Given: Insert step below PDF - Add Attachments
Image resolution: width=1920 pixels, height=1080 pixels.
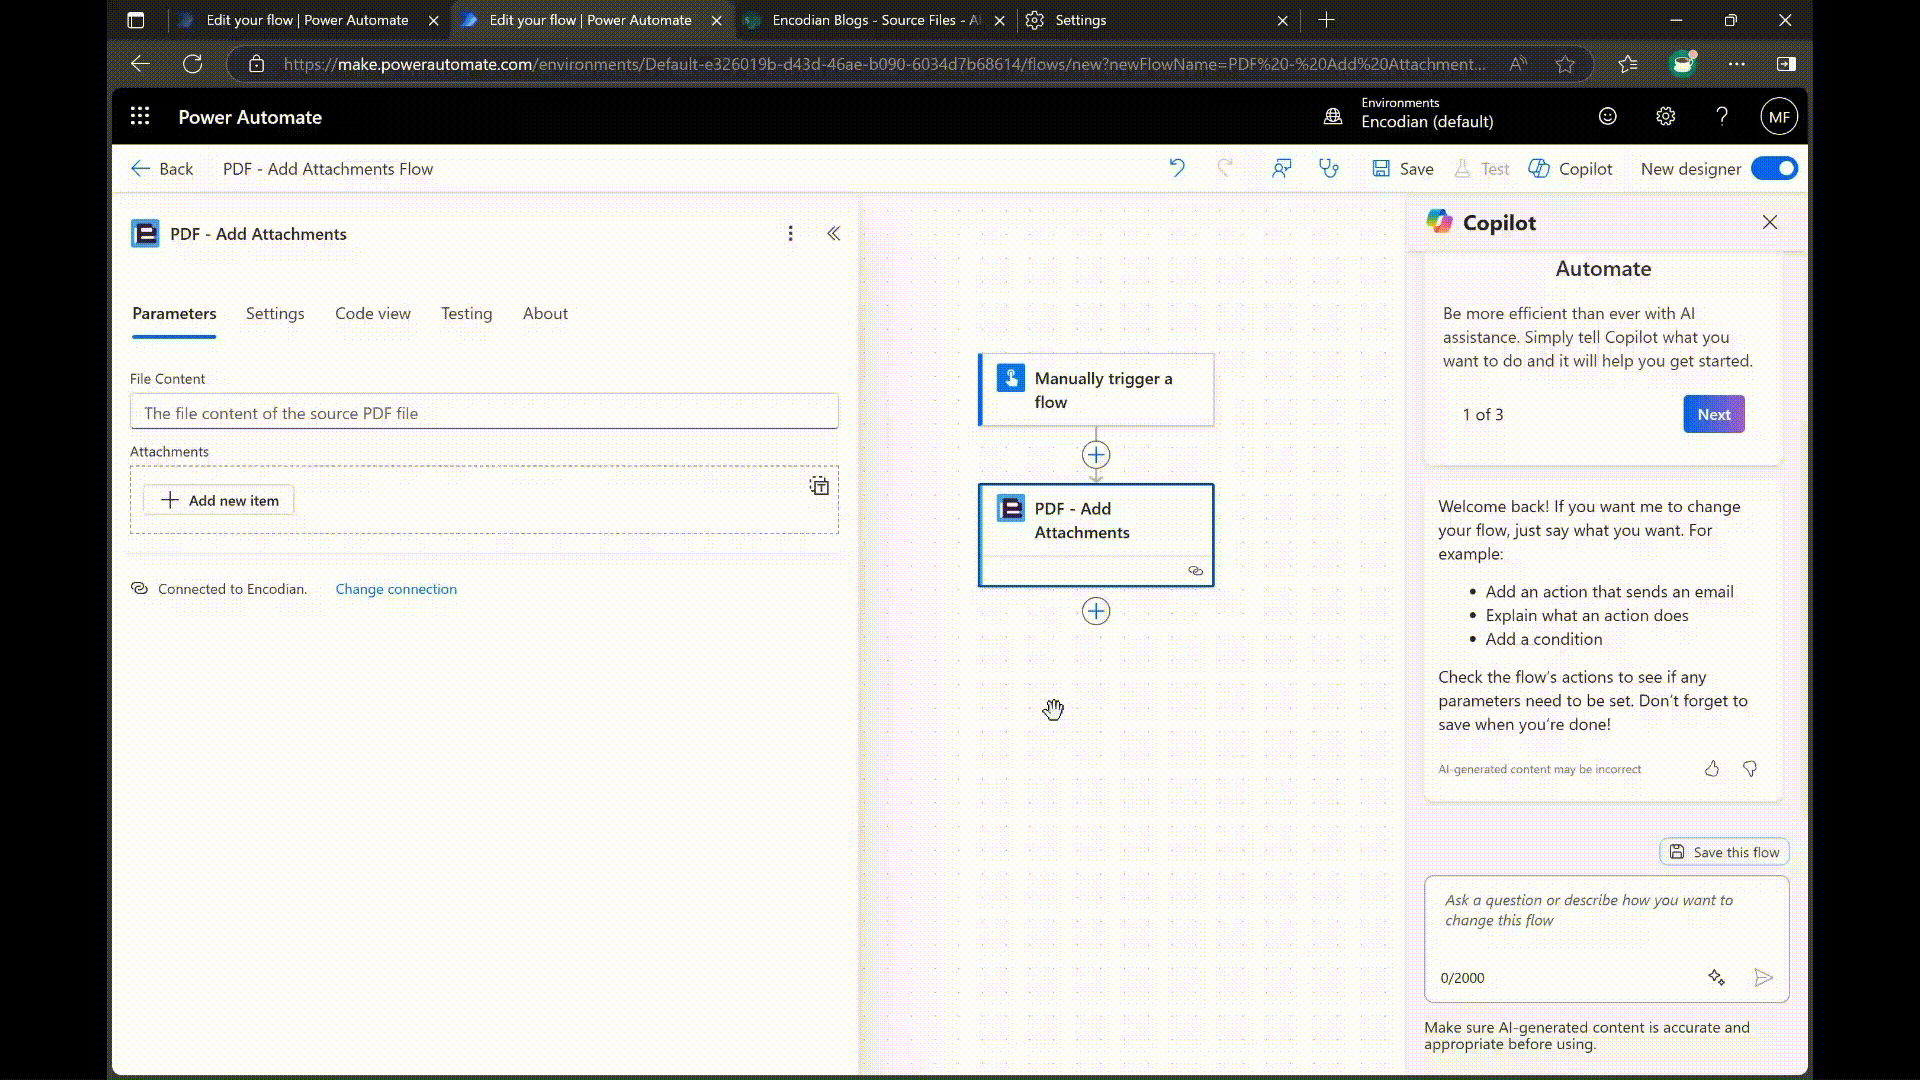Looking at the screenshot, I should coord(1096,611).
